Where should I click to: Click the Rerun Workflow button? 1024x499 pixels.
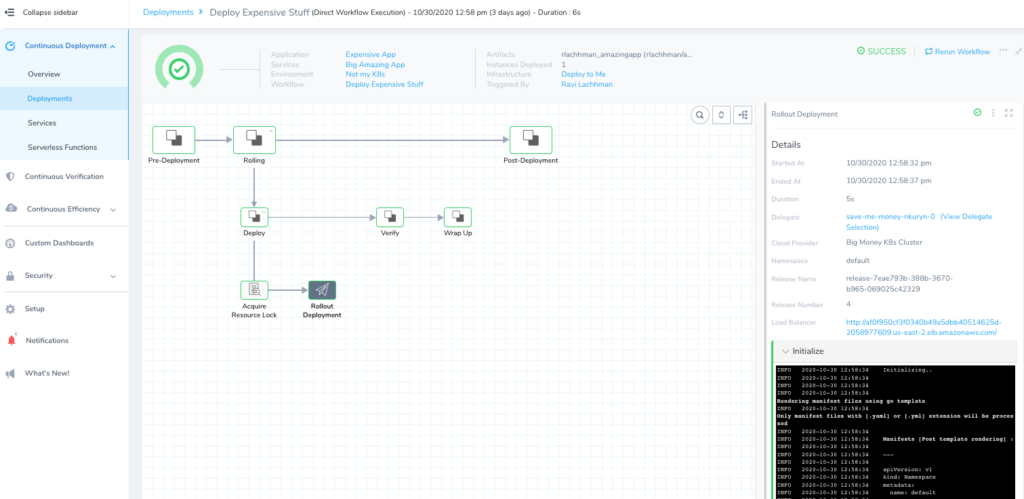(x=957, y=52)
